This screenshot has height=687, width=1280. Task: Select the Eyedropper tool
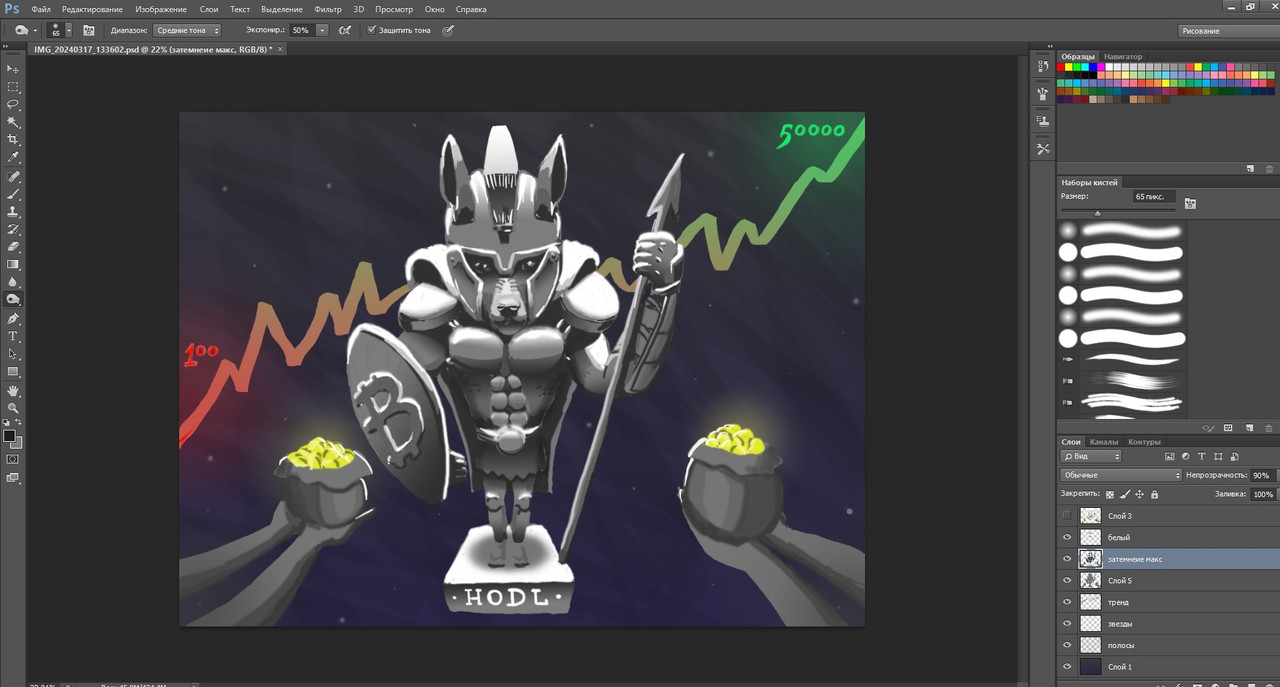point(13,158)
